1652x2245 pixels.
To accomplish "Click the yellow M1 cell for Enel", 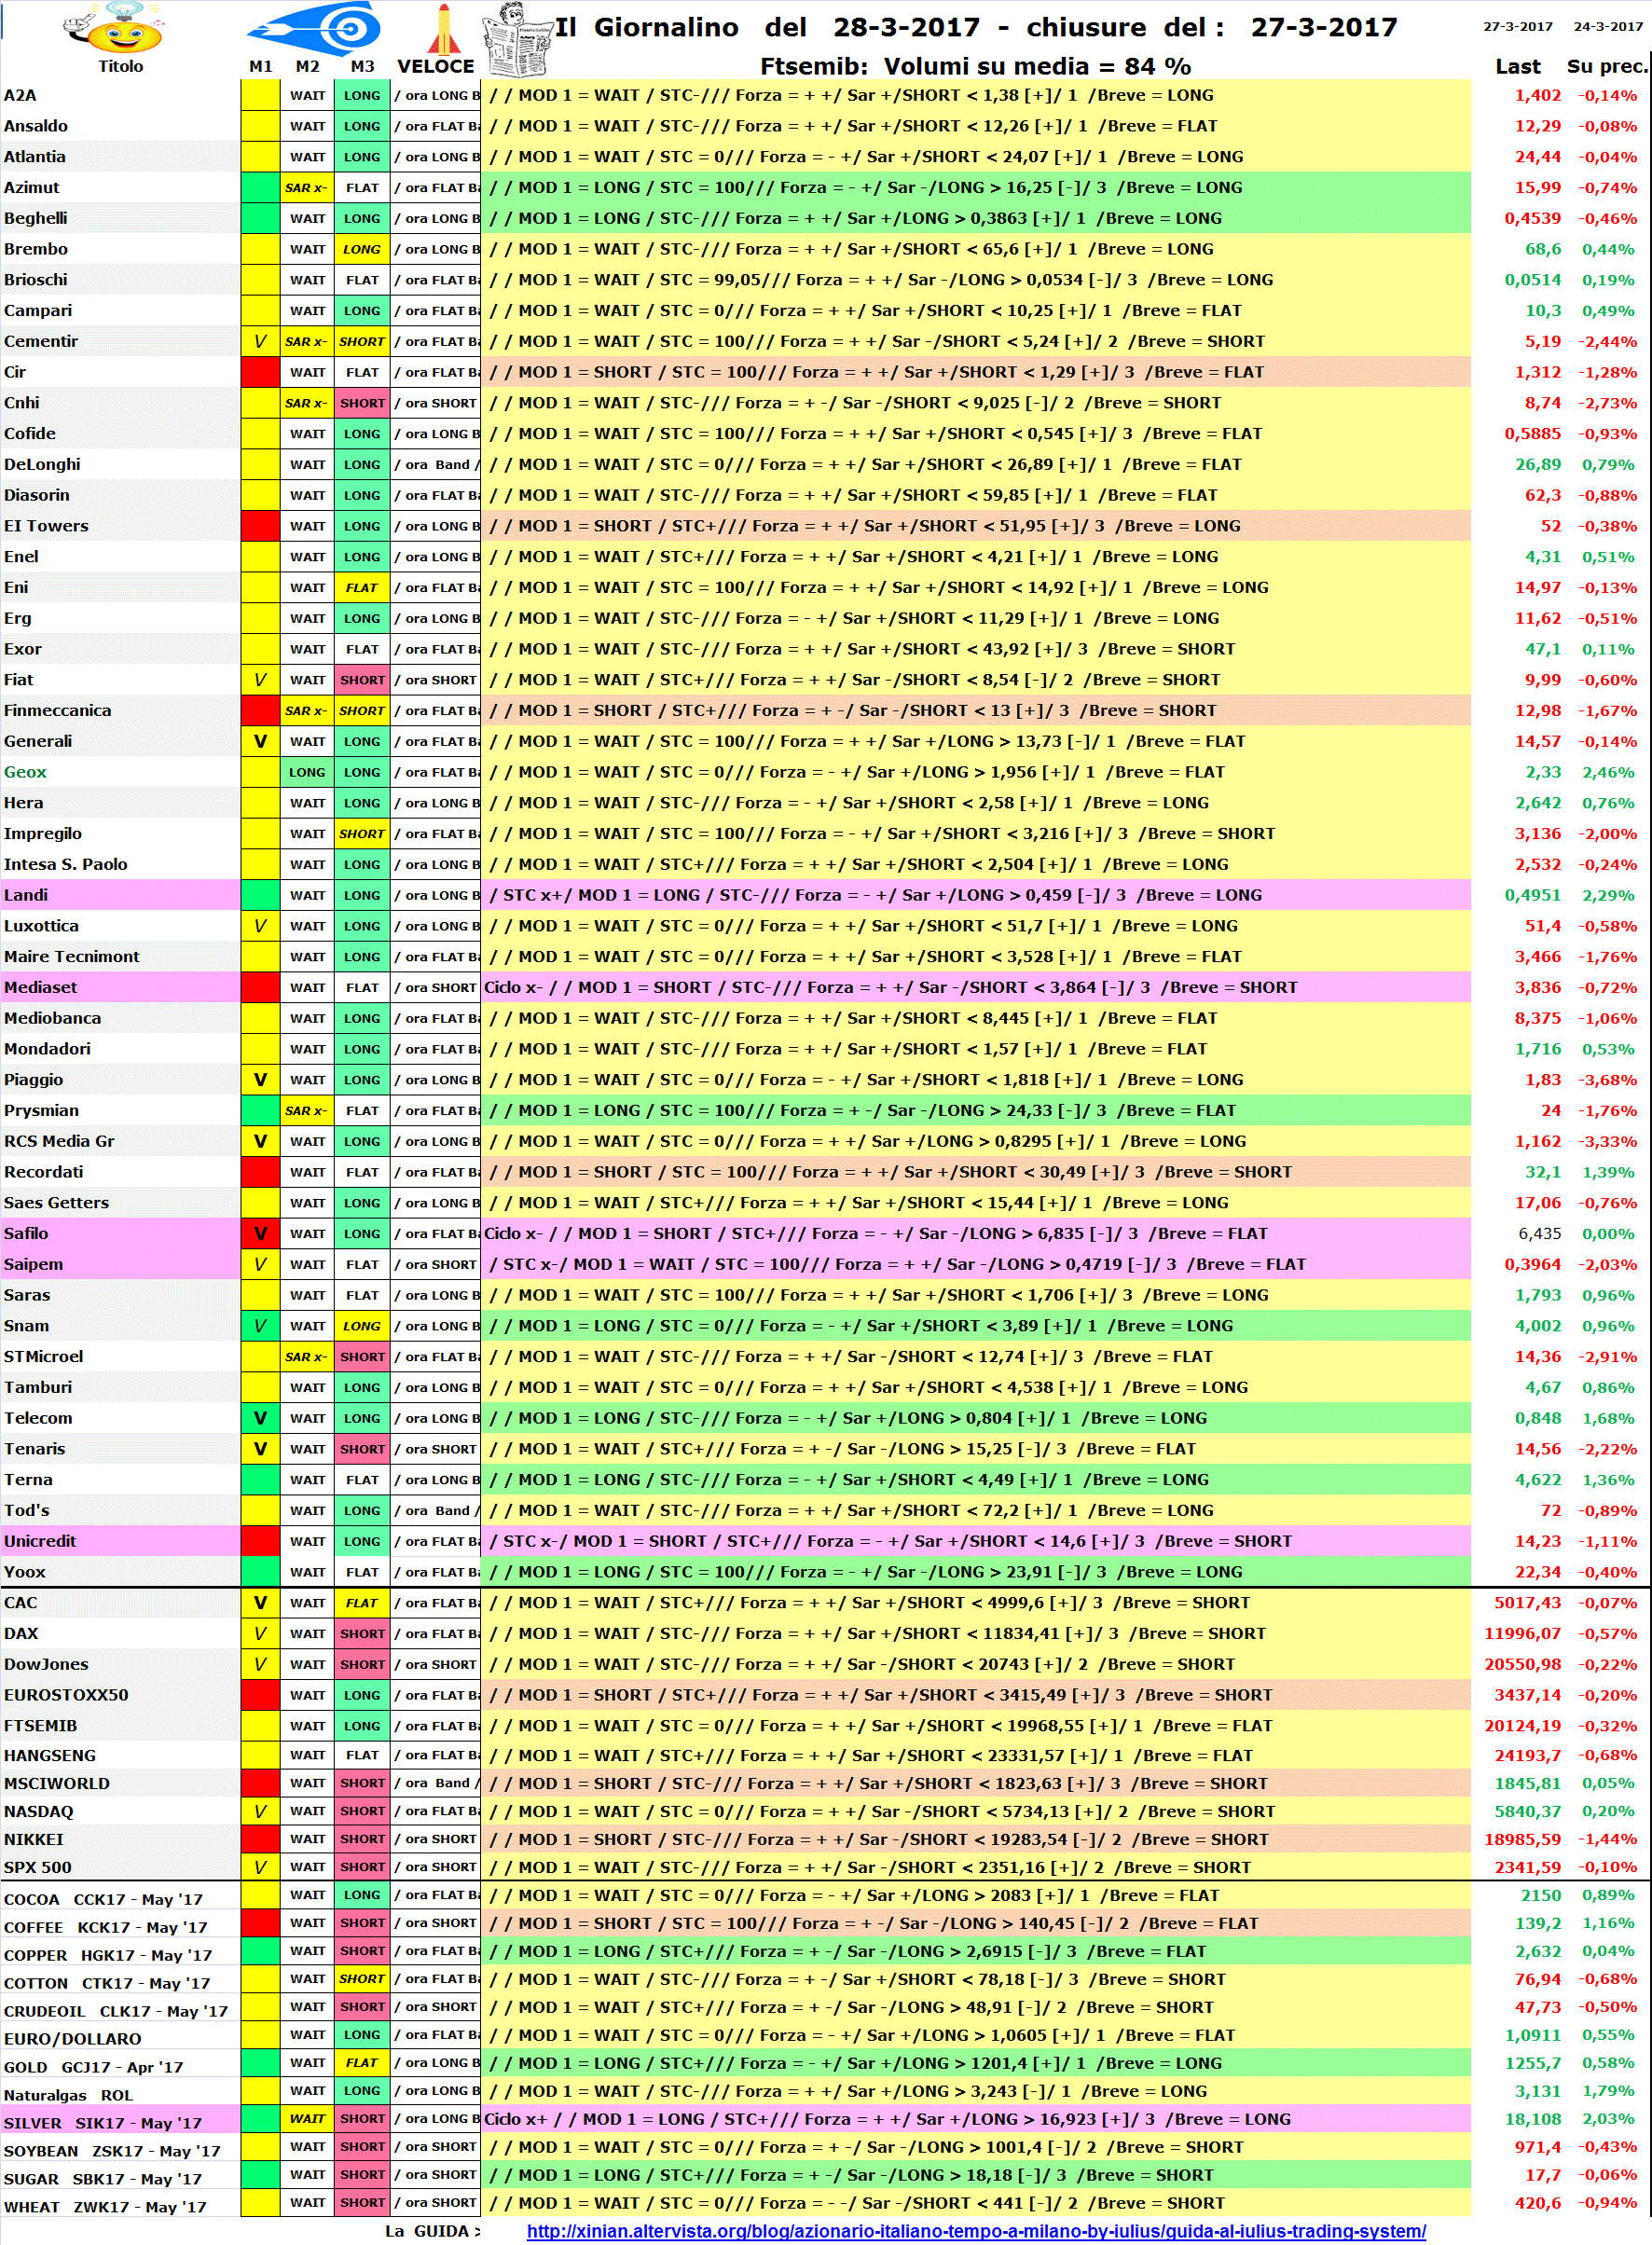I will pyautogui.click(x=260, y=557).
